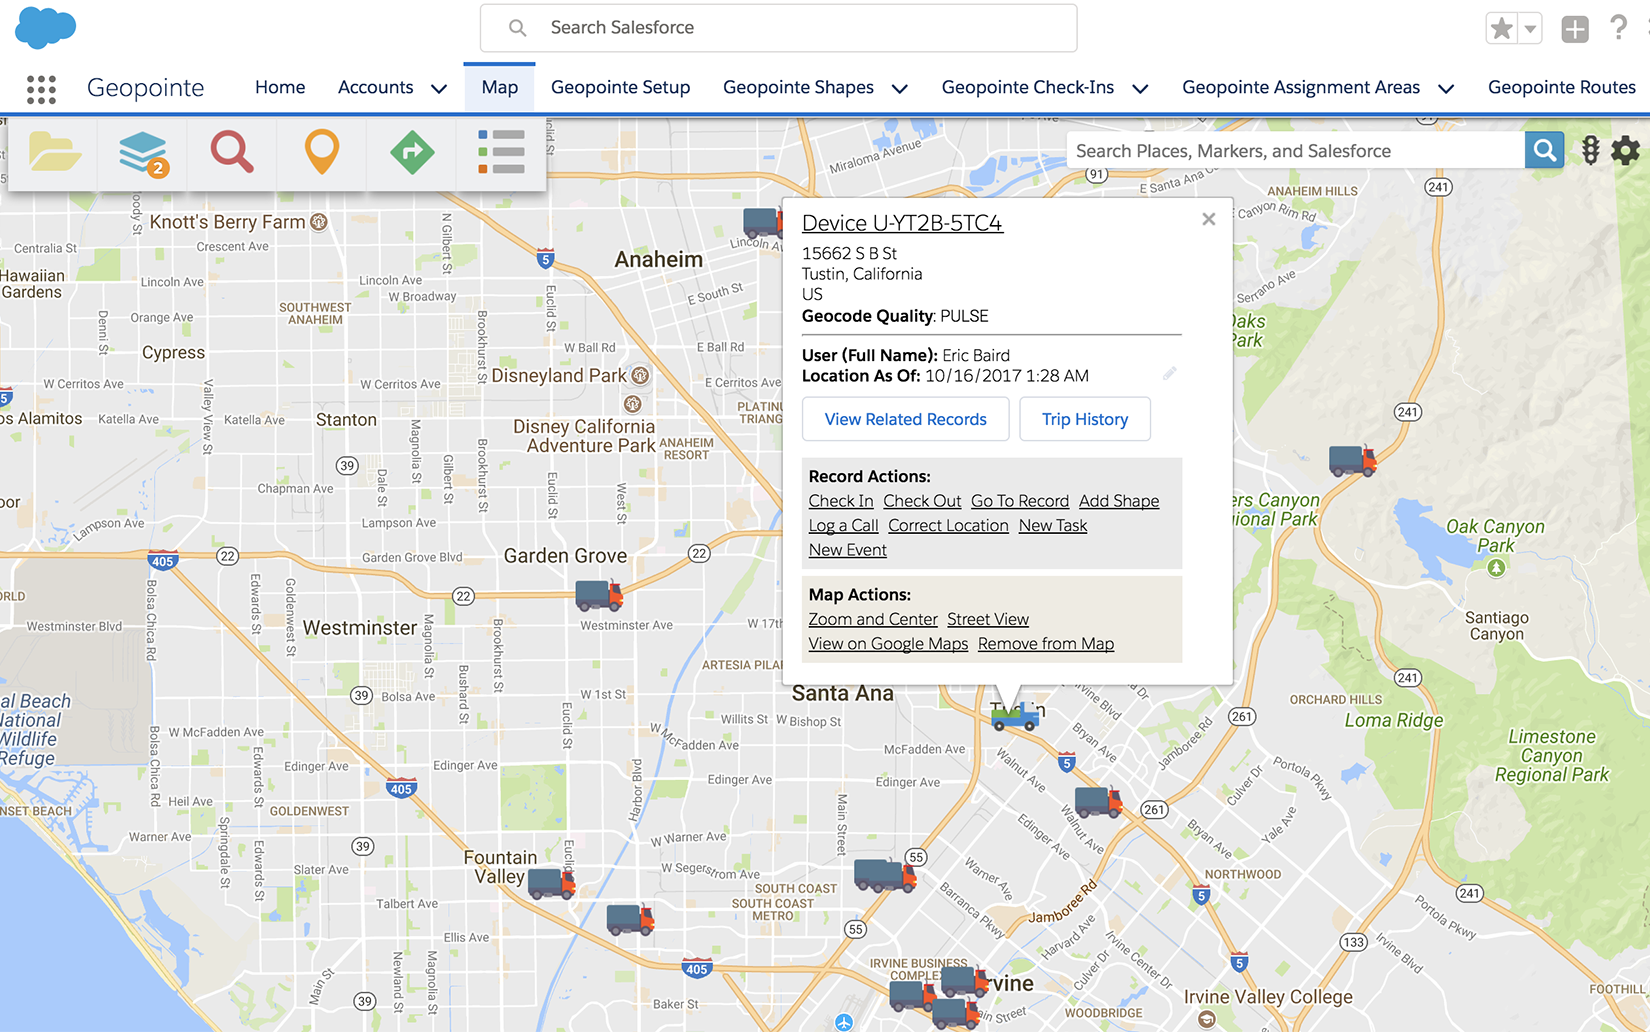Click the Add Shape link
The width and height of the screenshot is (1650, 1032).
1119,501
